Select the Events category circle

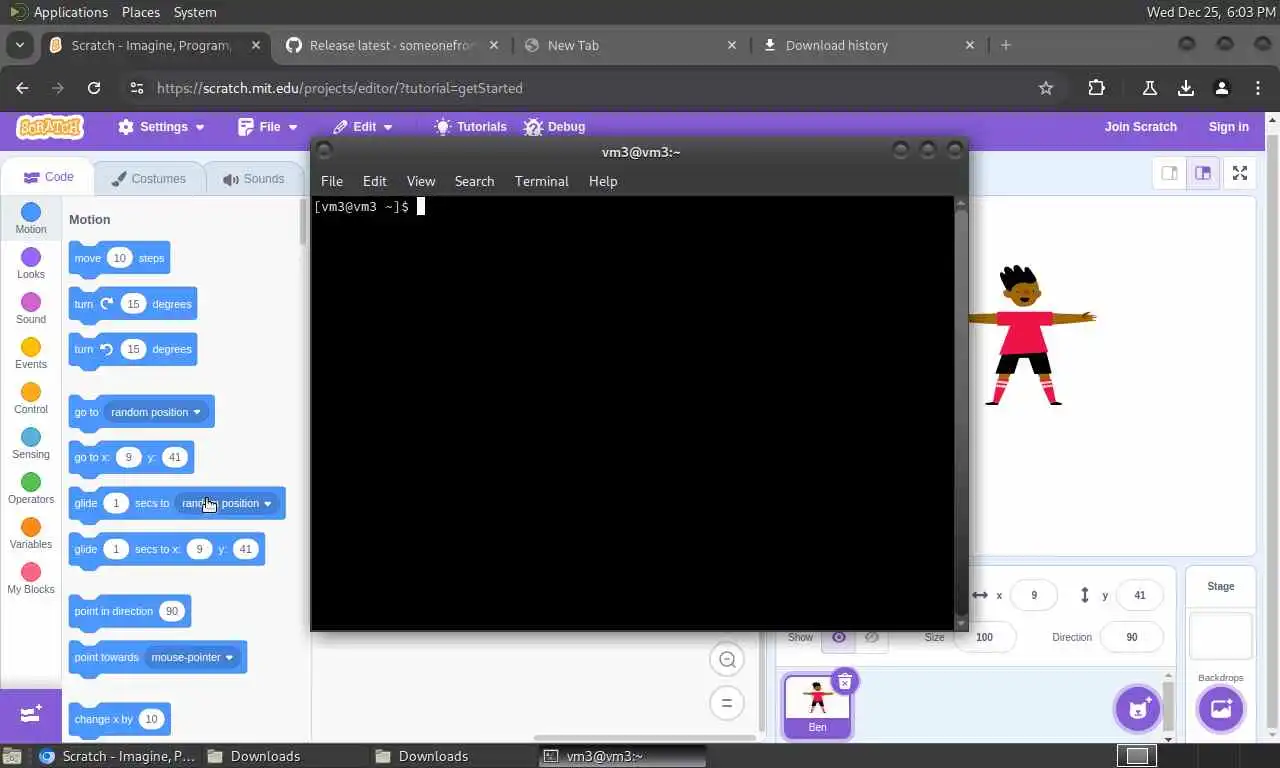31,347
